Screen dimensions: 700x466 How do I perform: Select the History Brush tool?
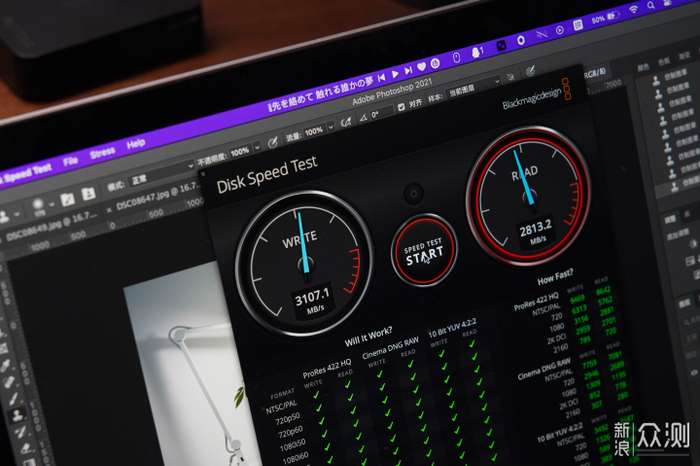pos(21,432)
